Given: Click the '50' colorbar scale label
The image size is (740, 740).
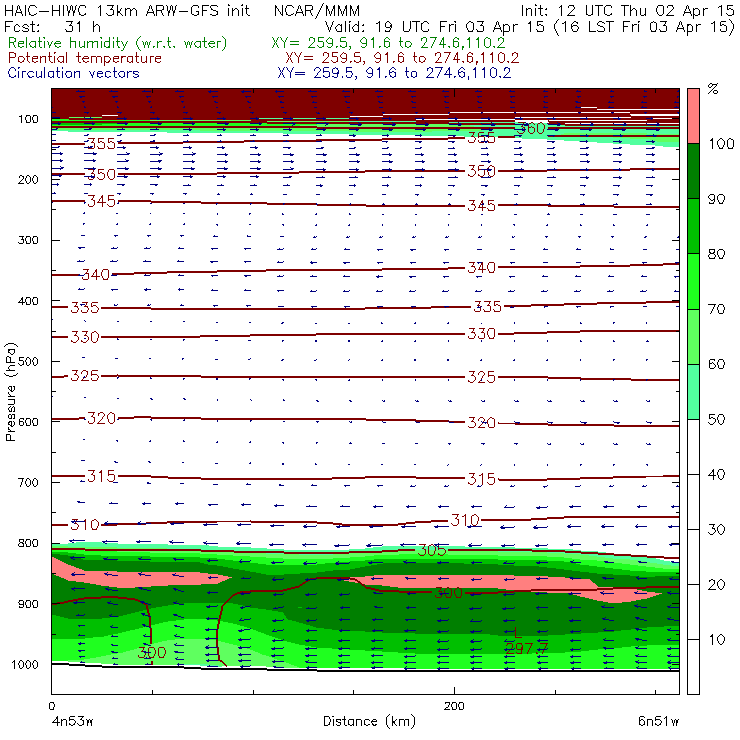Looking at the screenshot, I should pos(716,419).
